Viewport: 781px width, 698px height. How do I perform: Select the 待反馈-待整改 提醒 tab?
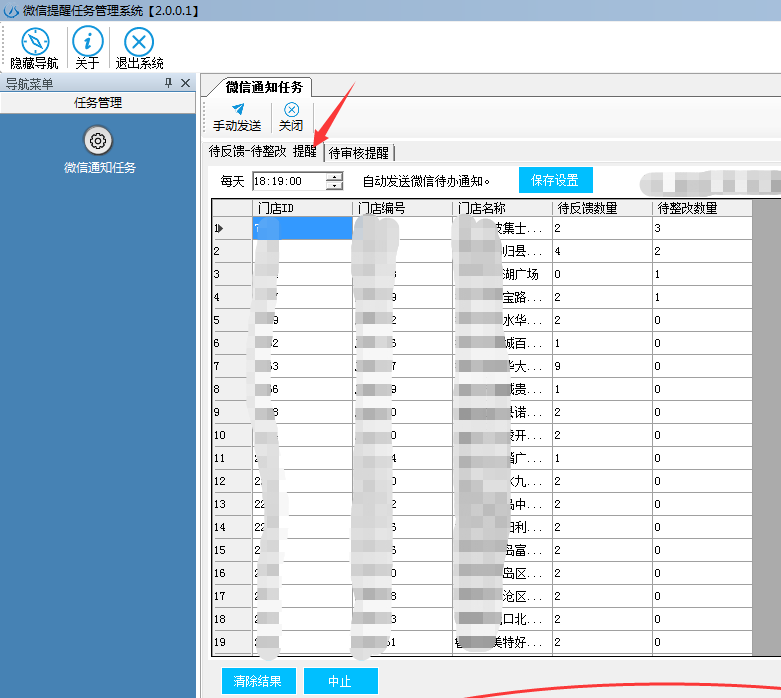[x=262, y=152]
